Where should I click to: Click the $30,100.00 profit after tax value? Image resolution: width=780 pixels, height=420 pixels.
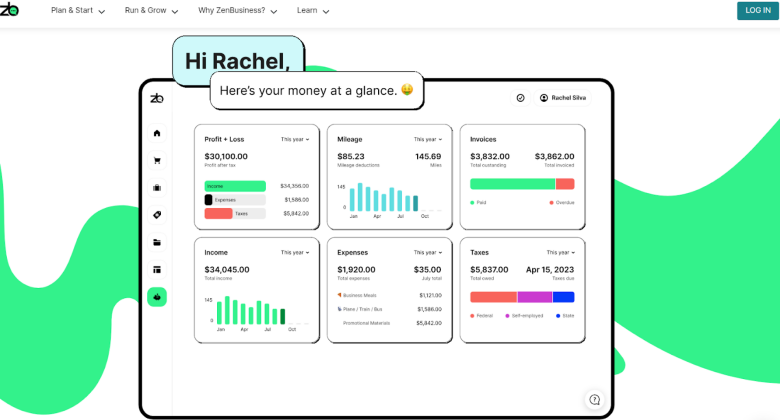[226, 156]
